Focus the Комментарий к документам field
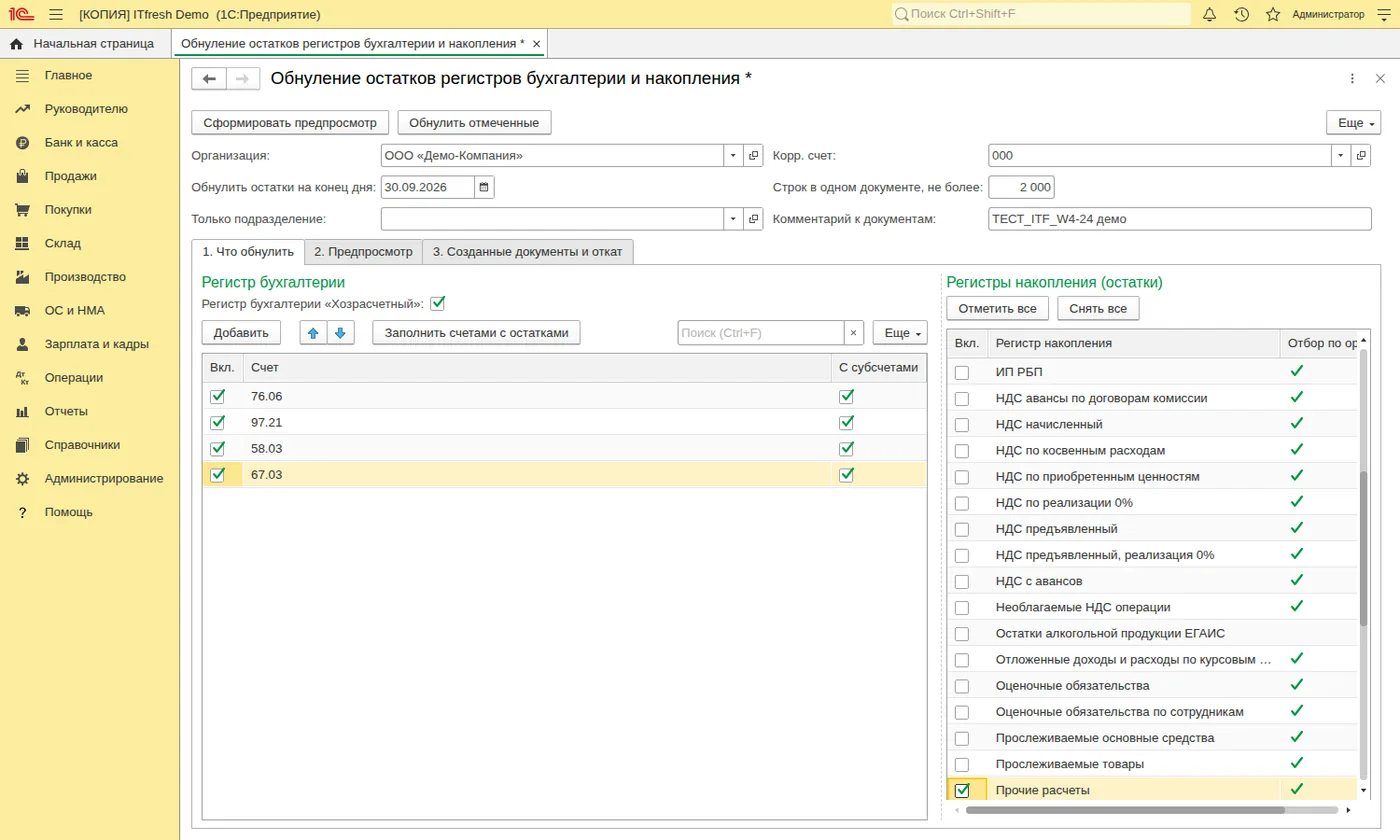The width and height of the screenshot is (1400, 840). [x=1179, y=219]
